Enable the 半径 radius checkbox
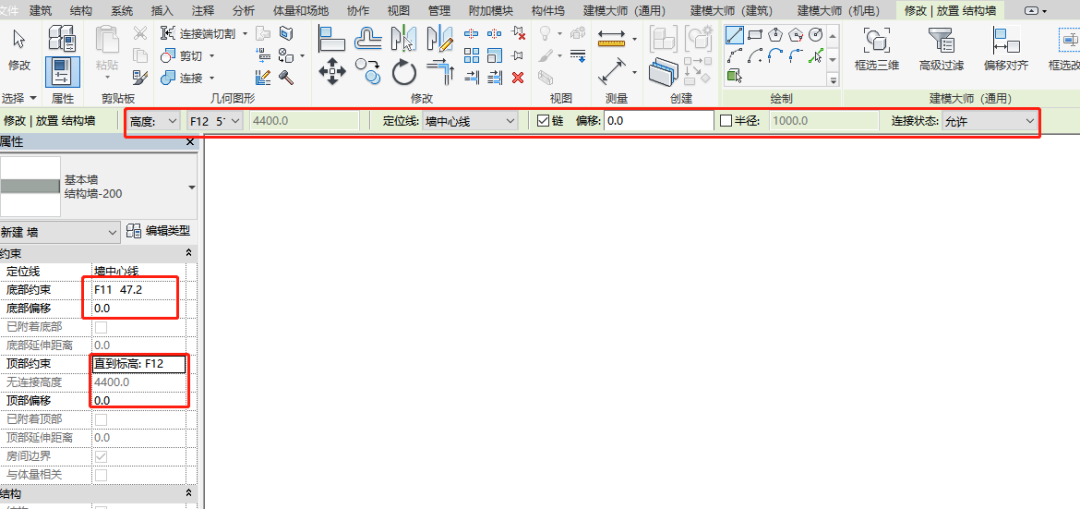 click(725, 121)
